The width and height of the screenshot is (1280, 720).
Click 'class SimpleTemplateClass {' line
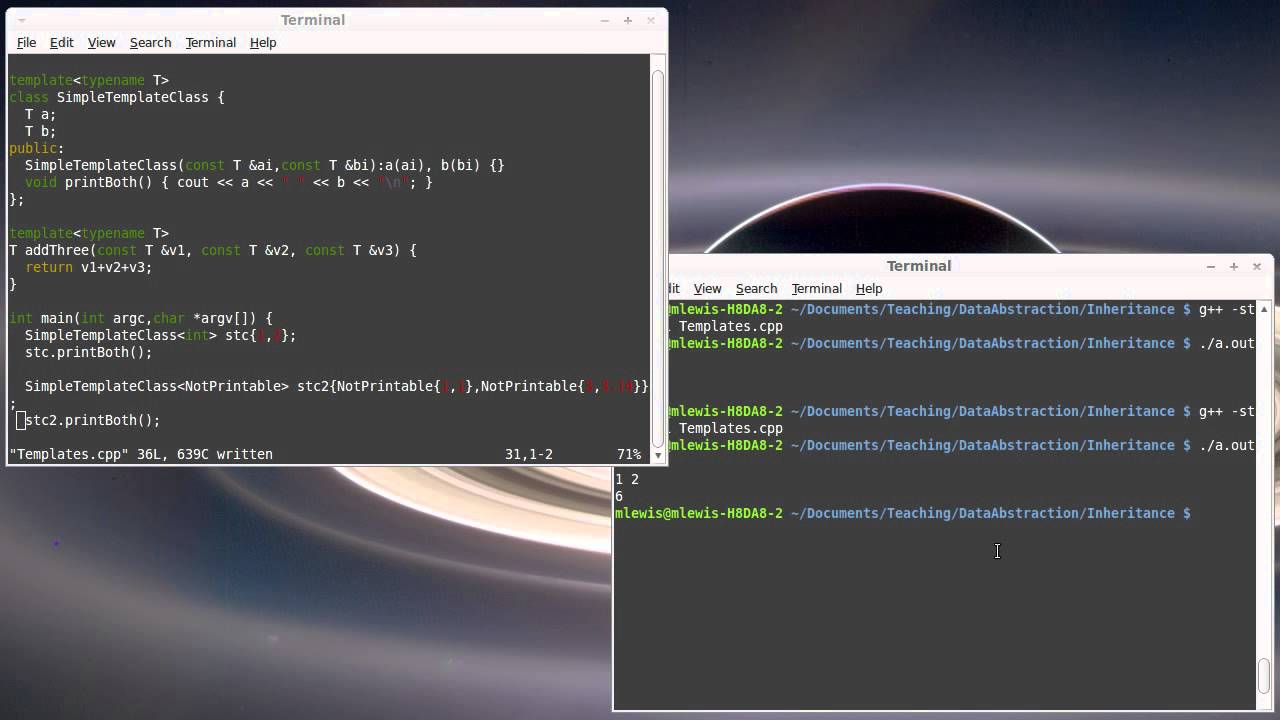tap(117, 97)
